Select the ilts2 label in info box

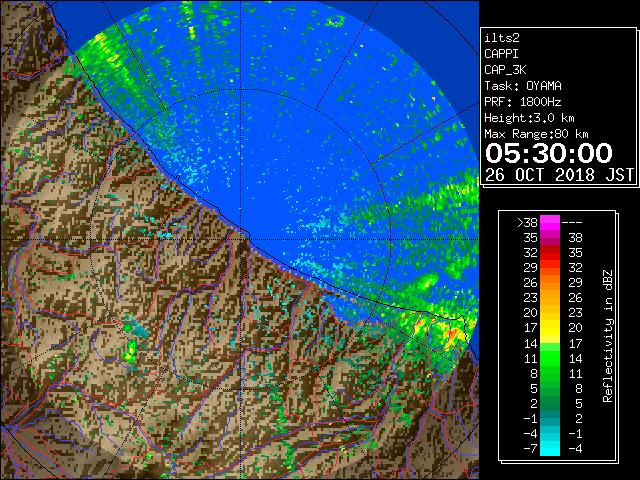click(502, 38)
